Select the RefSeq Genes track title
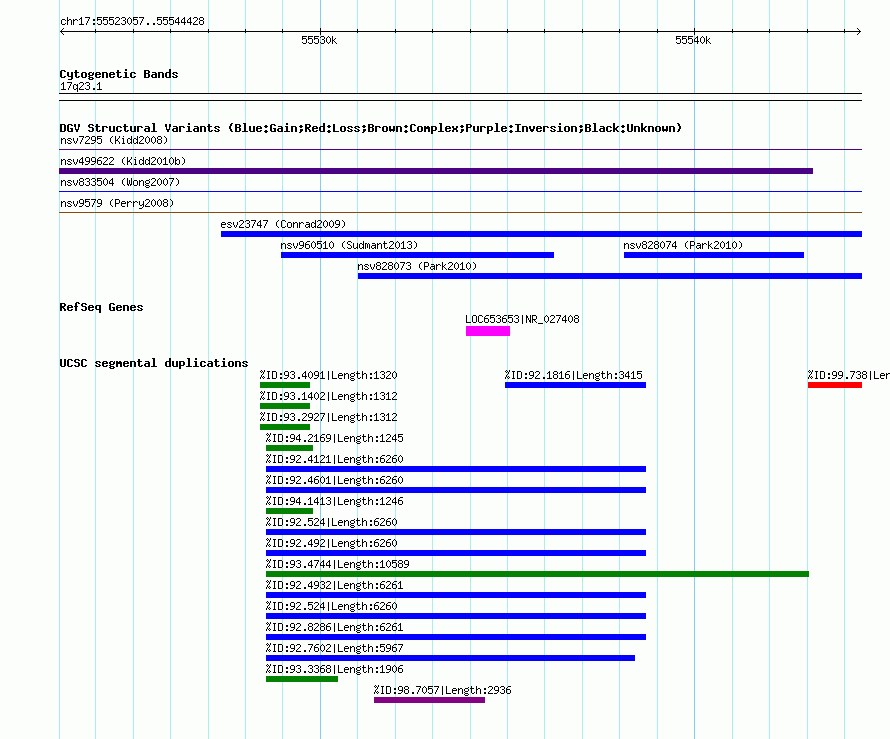Screen dimensions: 890x739 pos(101,307)
